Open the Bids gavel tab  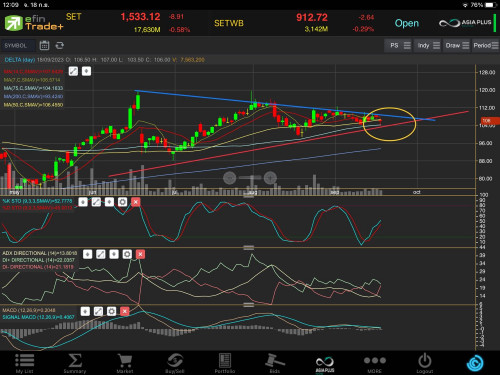coord(275,363)
